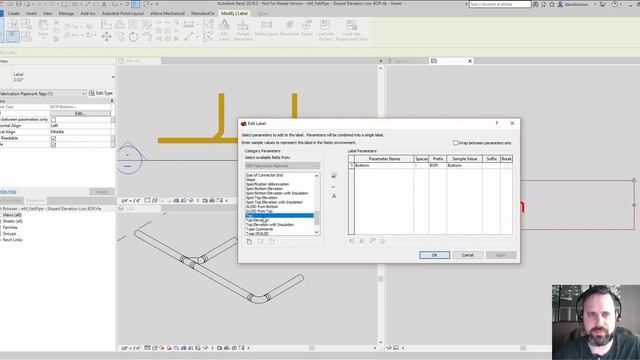Open the Manage ribbon tab
This screenshot has width=640, height=360.
pyautogui.click(x=66, y=13)
